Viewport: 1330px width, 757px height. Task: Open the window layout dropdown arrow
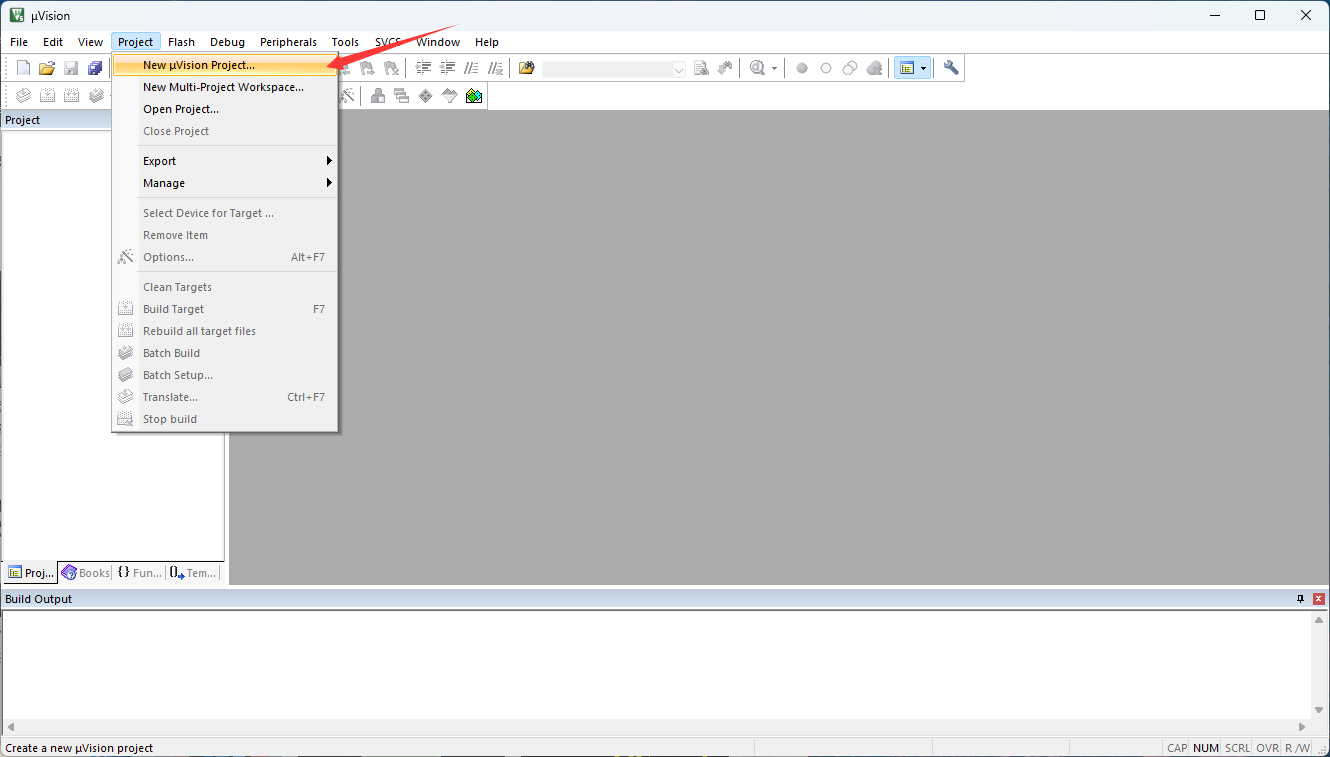point(924,68)
